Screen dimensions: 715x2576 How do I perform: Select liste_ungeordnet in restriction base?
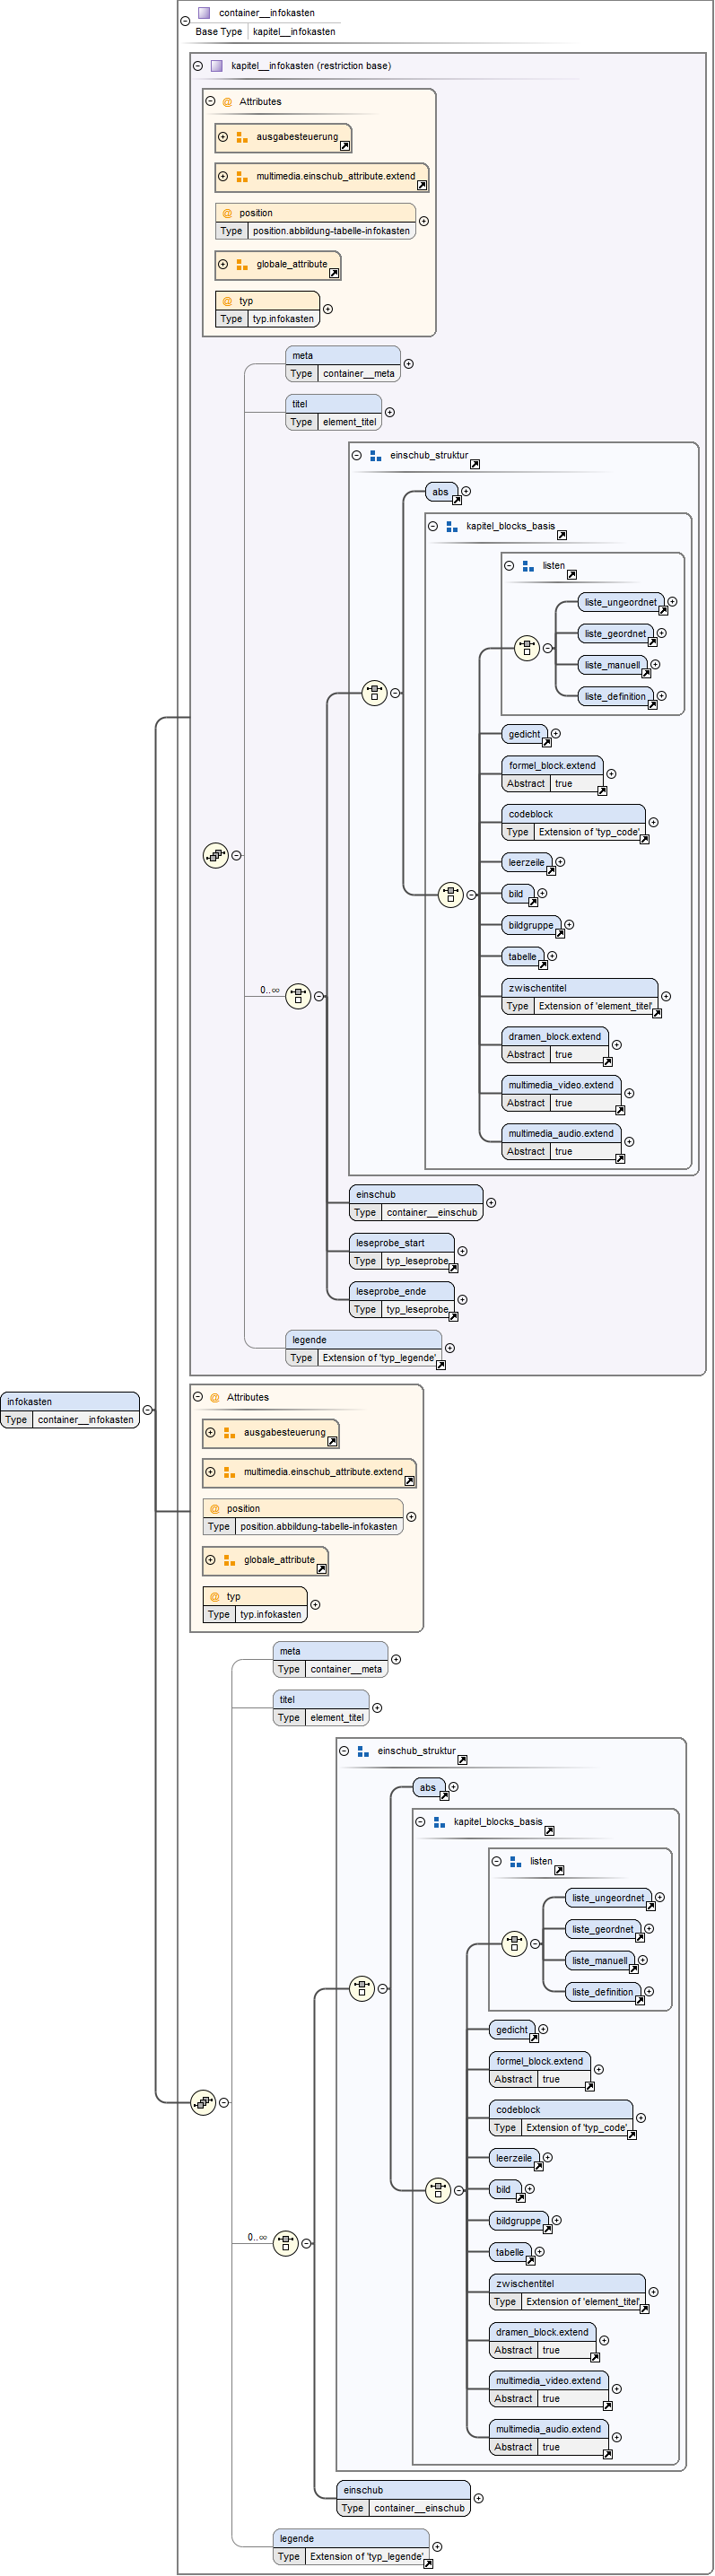[621, 602]
